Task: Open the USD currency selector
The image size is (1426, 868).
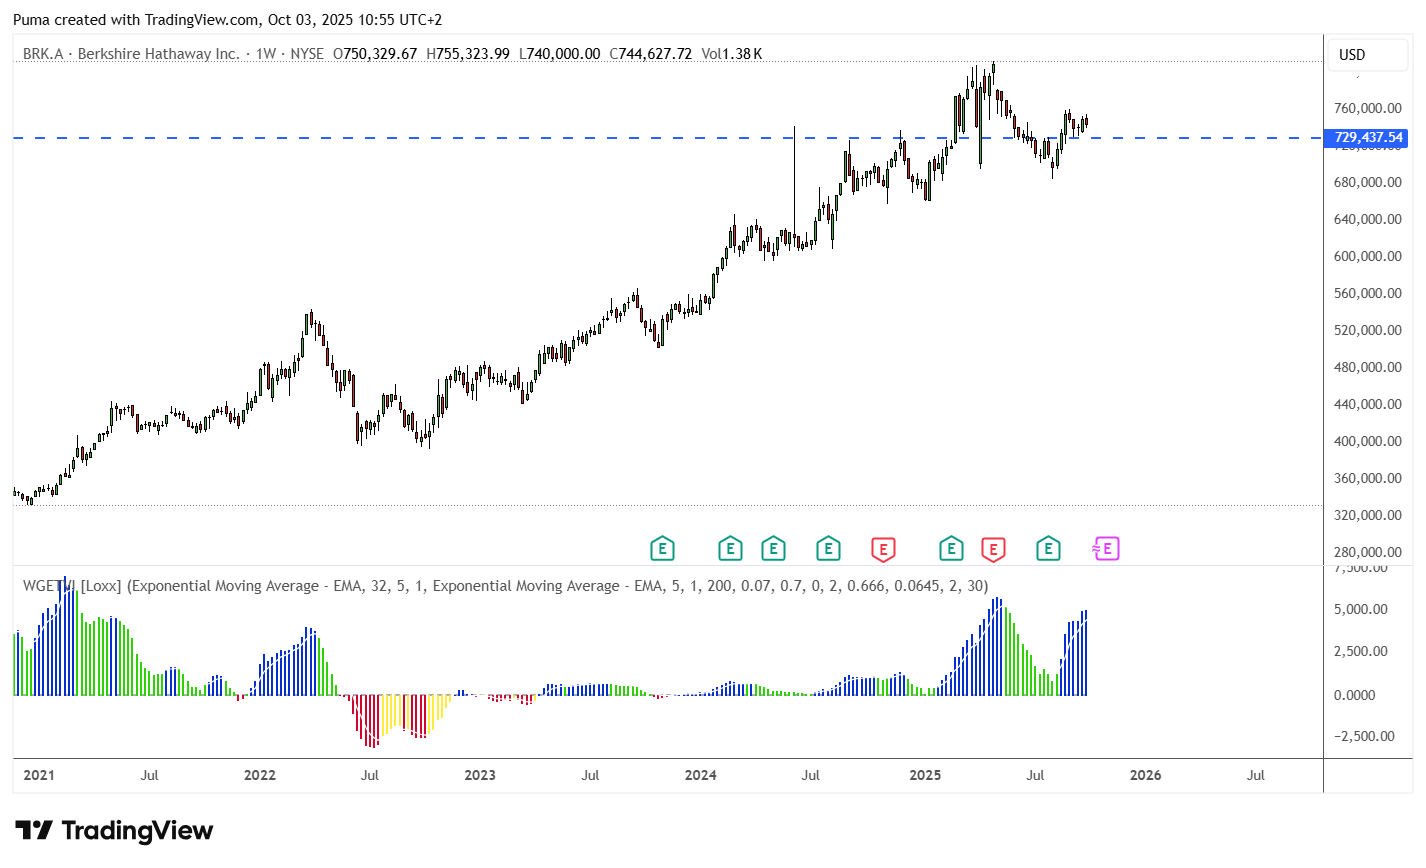Action: click(x=1367, y=55)
